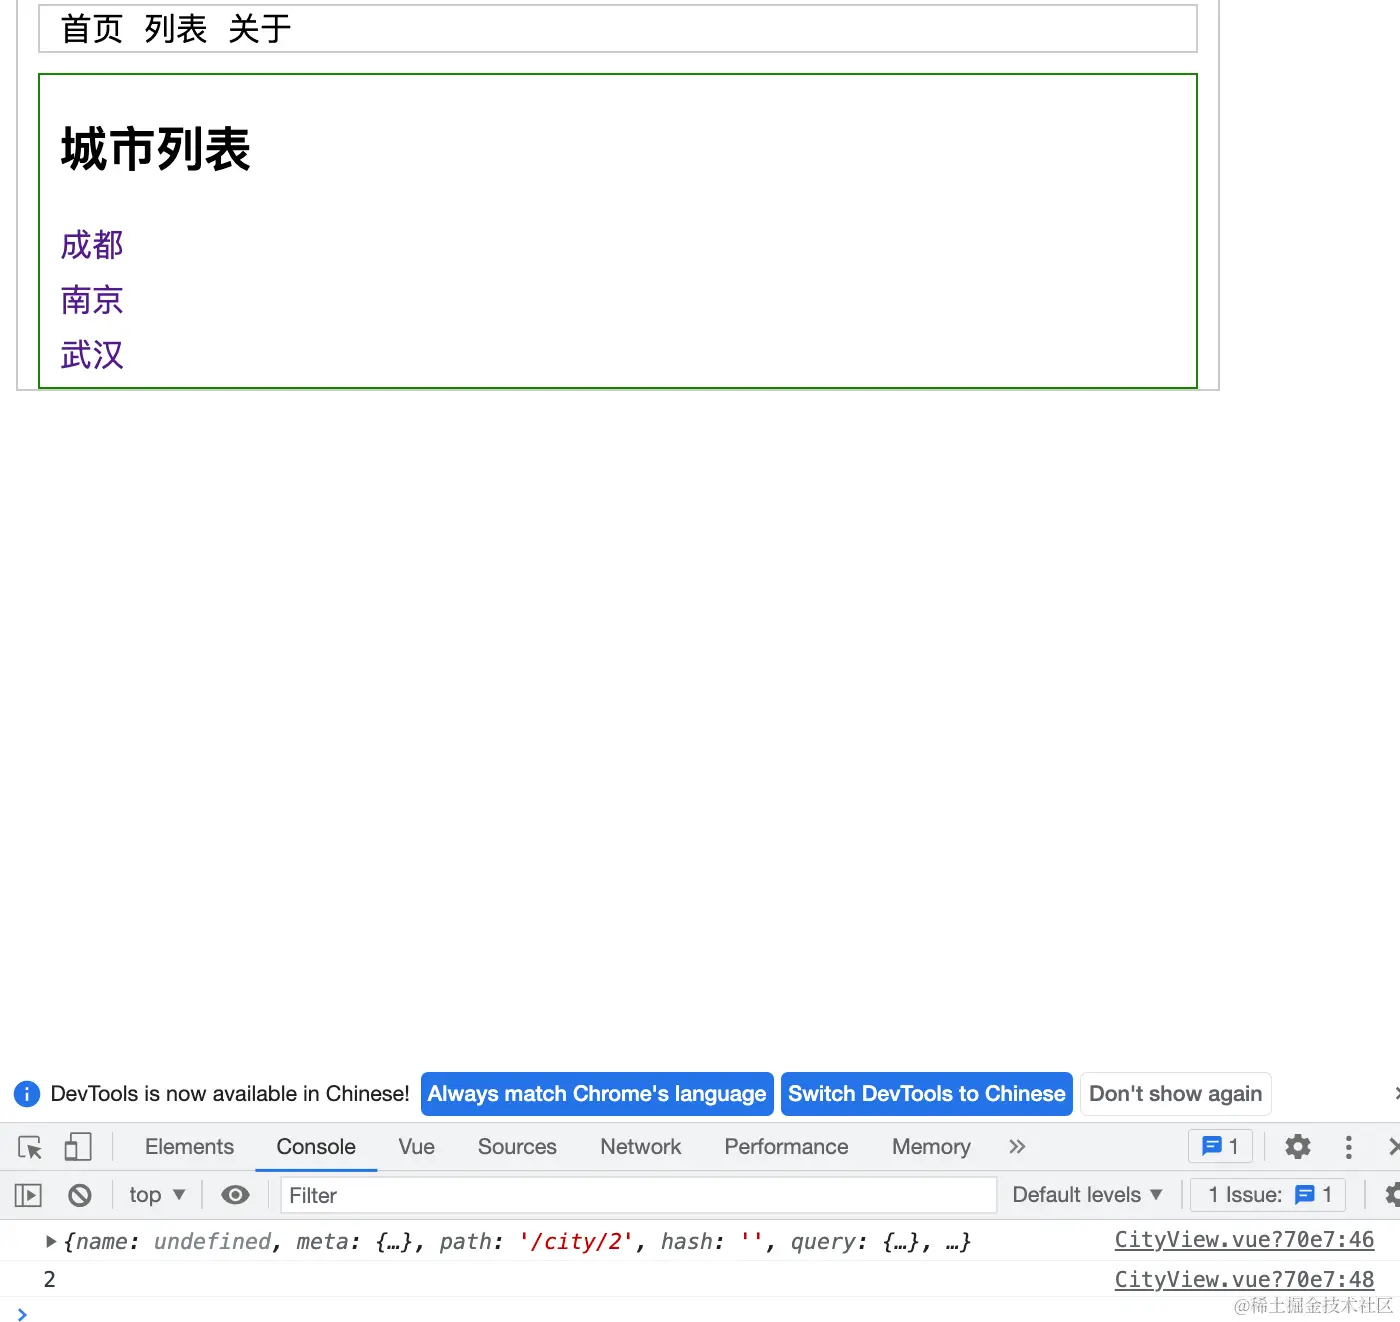Open the DevTools three-dot customize menu

click(x=1349, y=1147)
